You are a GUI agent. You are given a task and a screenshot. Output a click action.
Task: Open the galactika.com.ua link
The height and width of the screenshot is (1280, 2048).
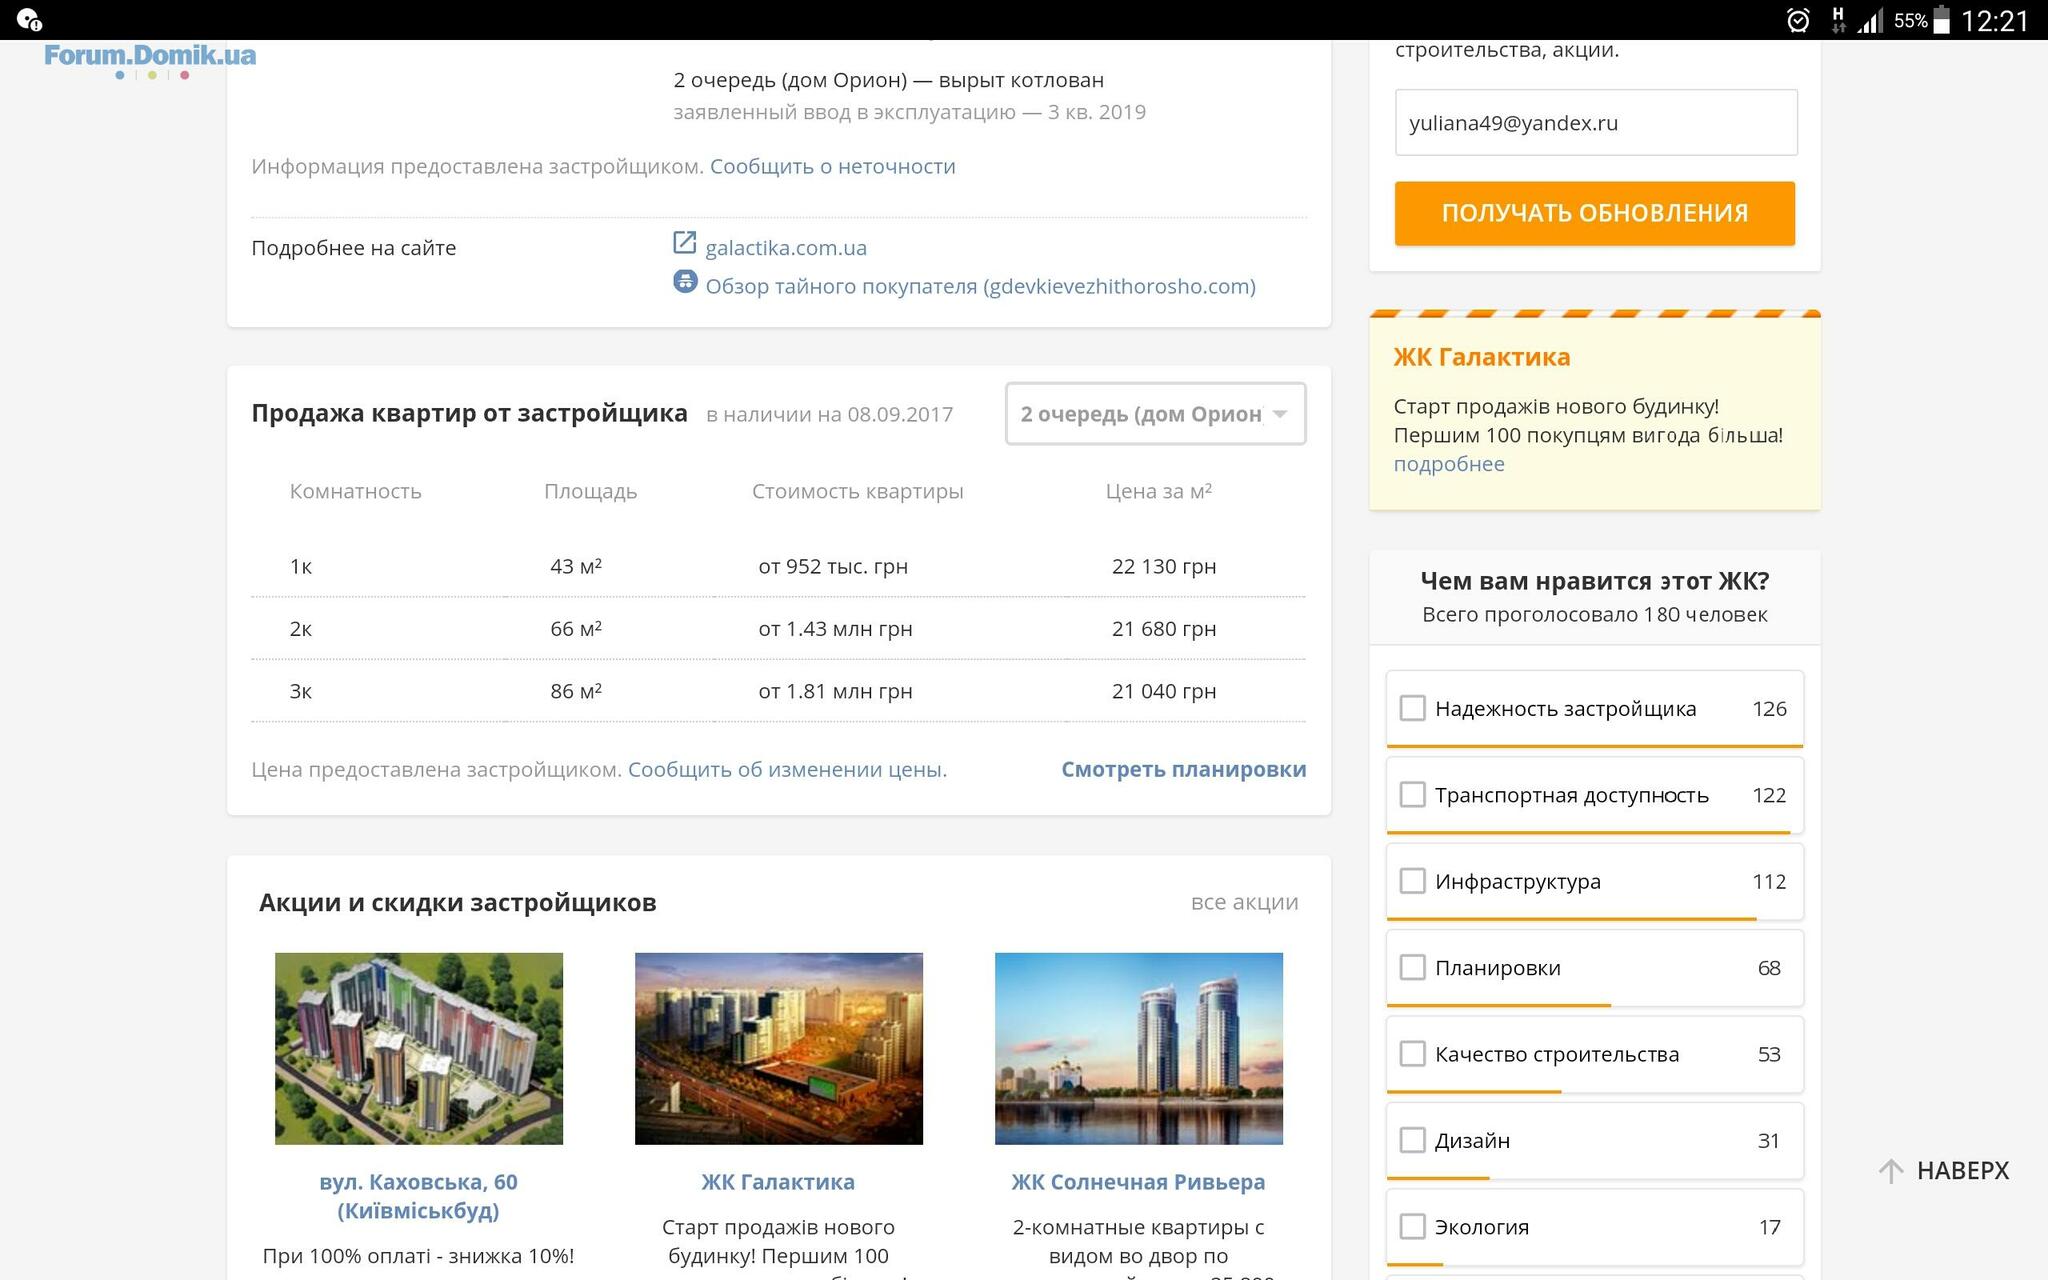coord(786,248)
